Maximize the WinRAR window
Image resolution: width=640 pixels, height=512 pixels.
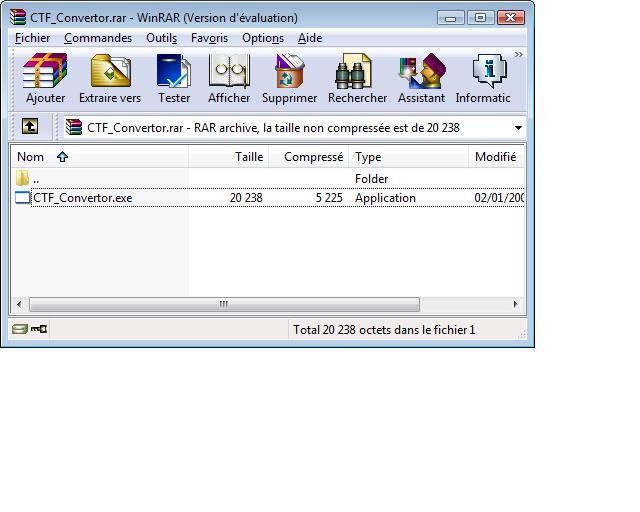click(x=480, y=18)
